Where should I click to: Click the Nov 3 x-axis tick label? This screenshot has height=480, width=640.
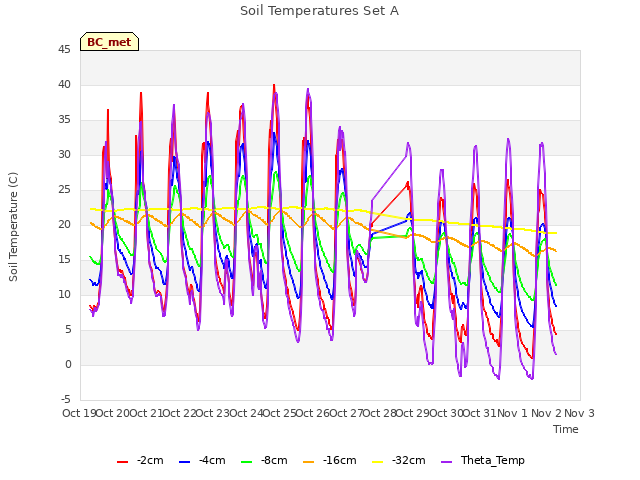(579, 413)
